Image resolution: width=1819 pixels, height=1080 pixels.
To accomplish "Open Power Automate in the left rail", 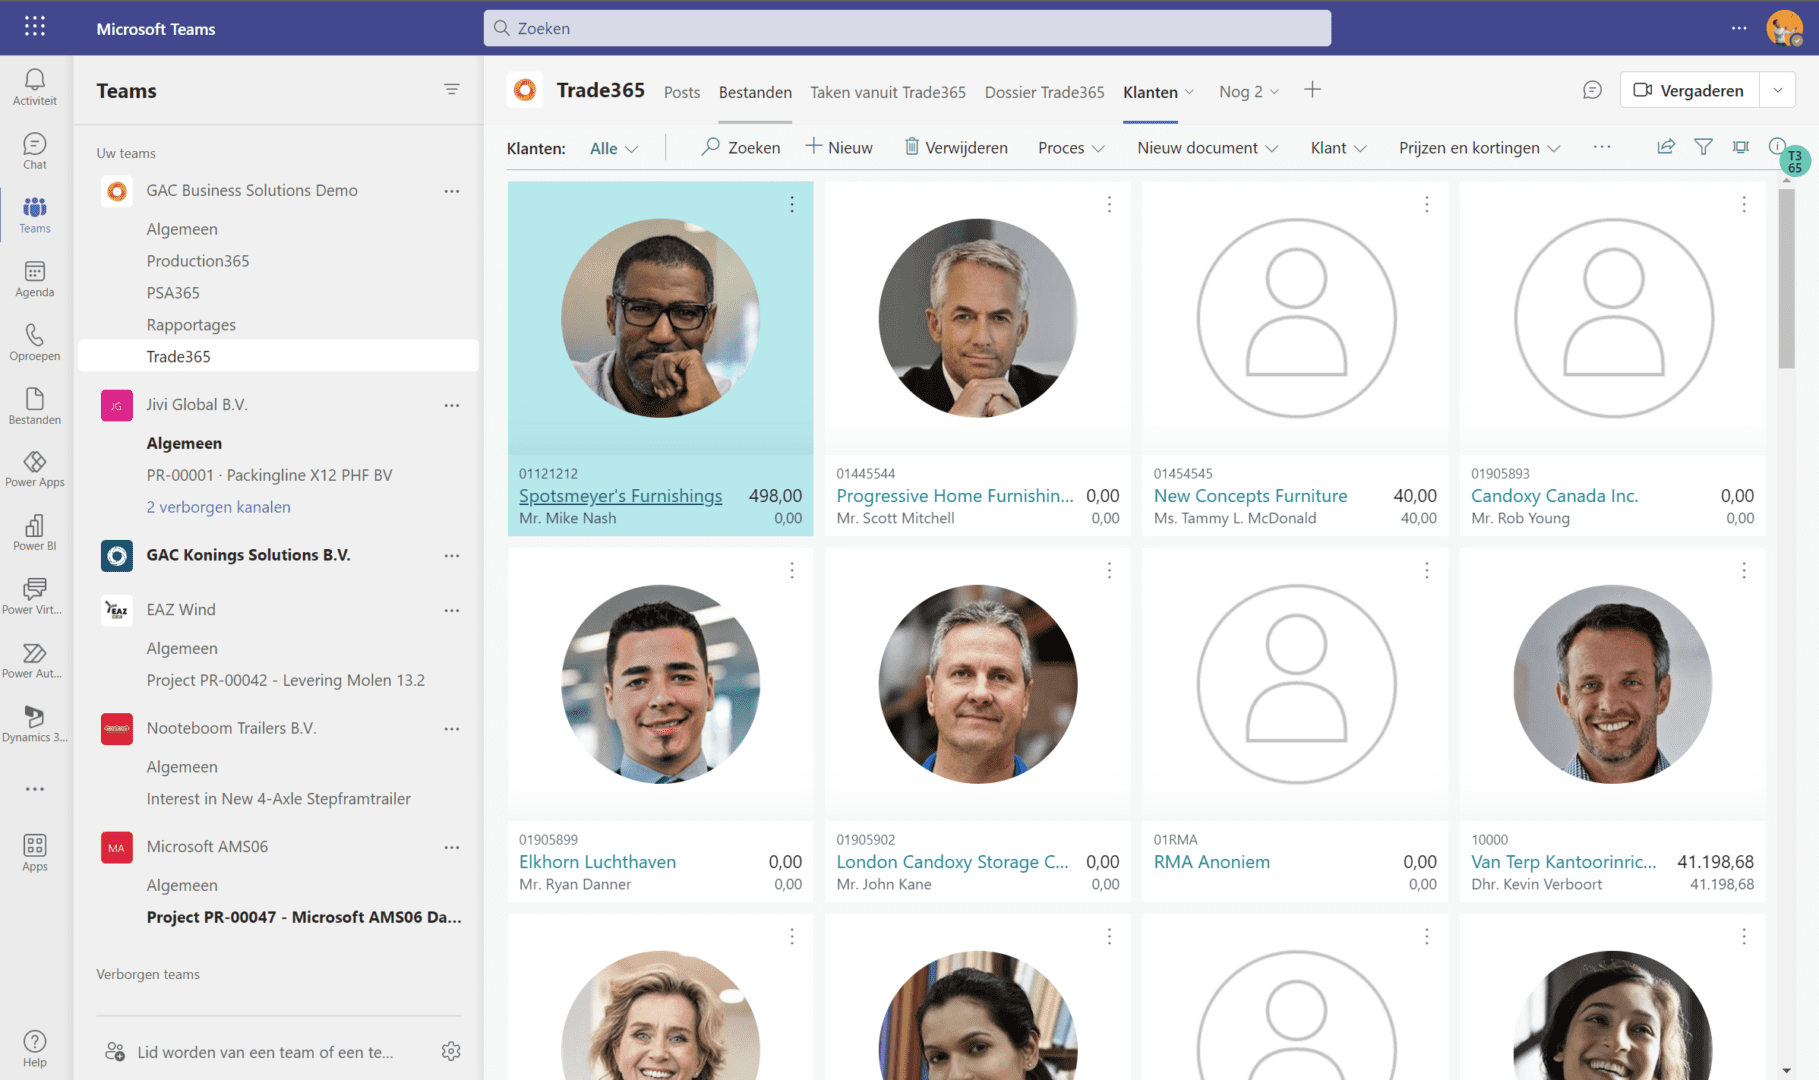I will coord(35,661).
